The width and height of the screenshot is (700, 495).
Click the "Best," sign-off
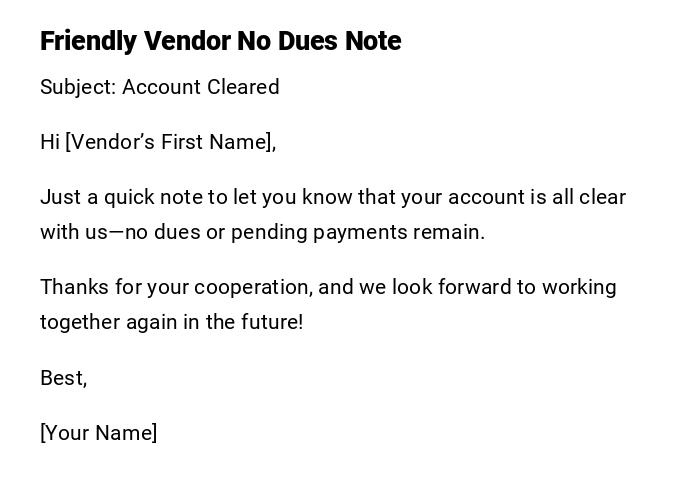point(63,378)
